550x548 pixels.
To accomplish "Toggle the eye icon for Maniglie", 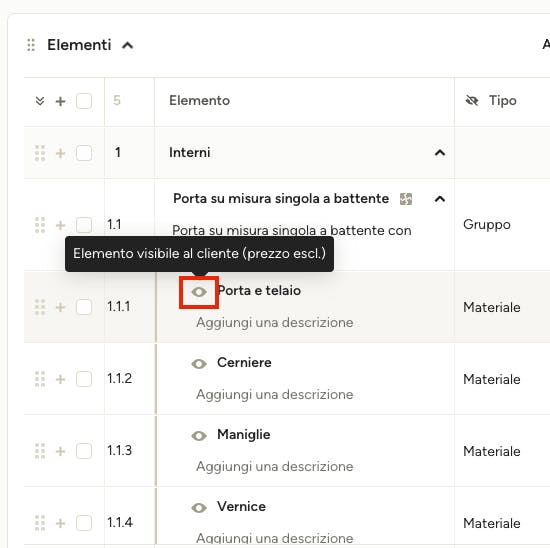I will click(199, 436).
